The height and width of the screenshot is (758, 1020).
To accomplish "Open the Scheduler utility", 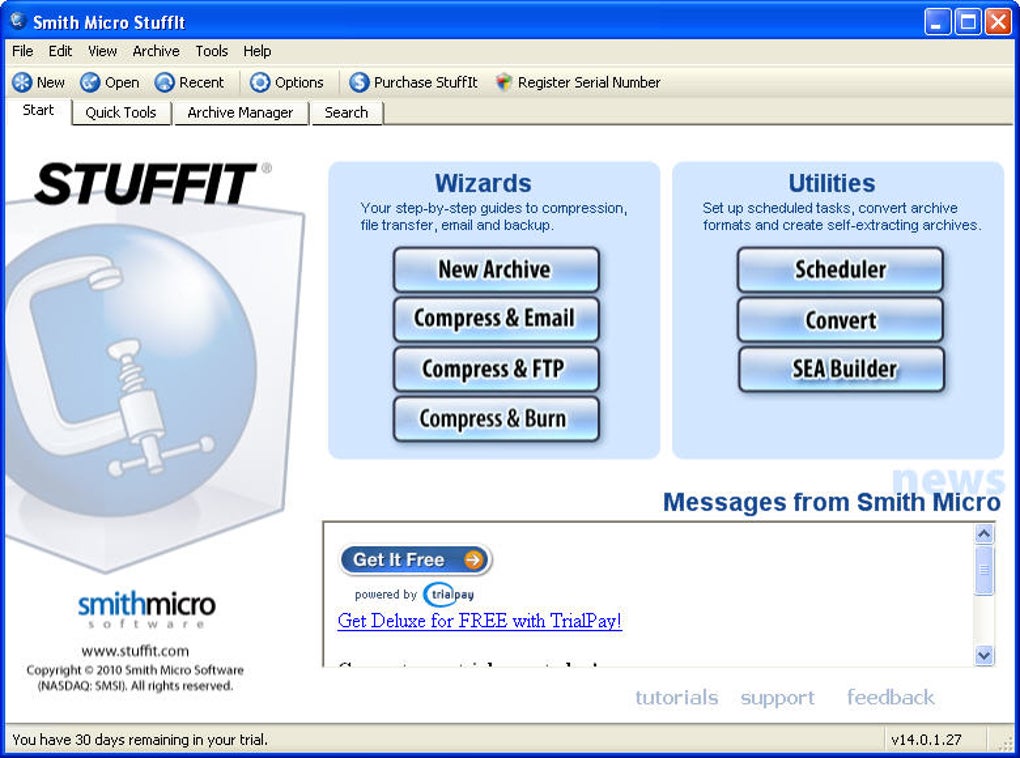I will [x=840, y=269].
